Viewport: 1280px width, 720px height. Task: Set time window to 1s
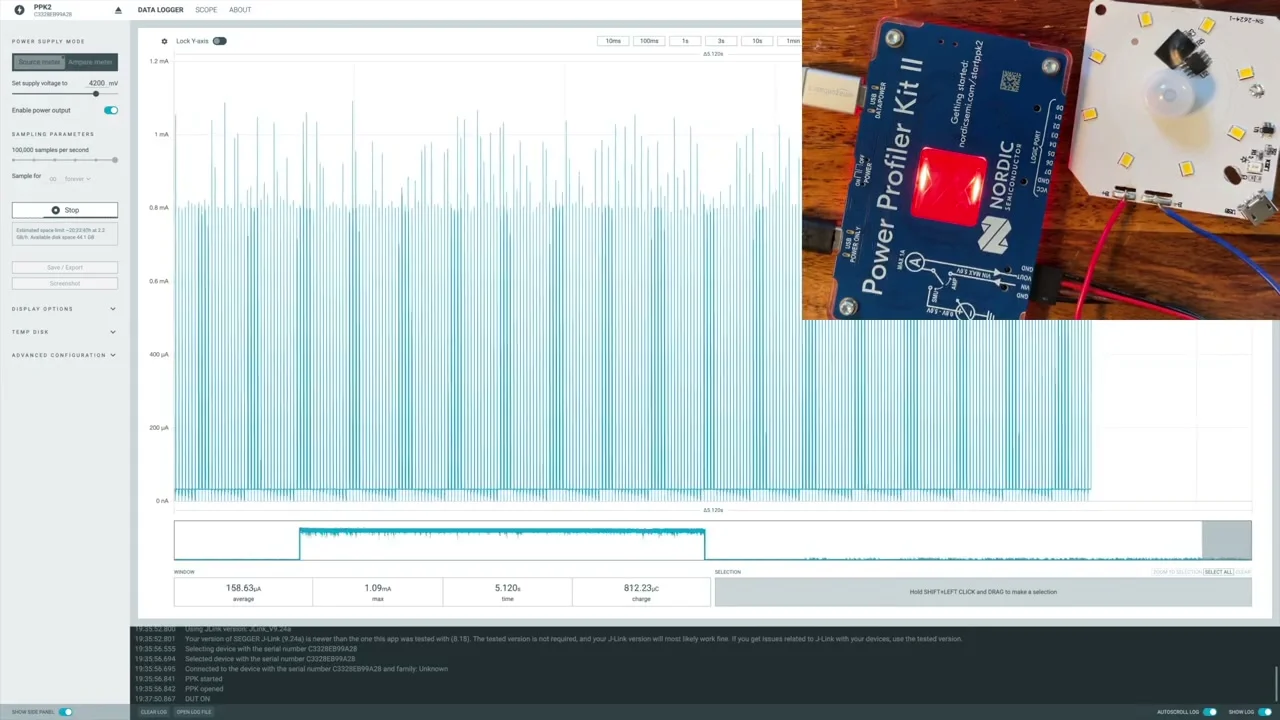[685, 41]
